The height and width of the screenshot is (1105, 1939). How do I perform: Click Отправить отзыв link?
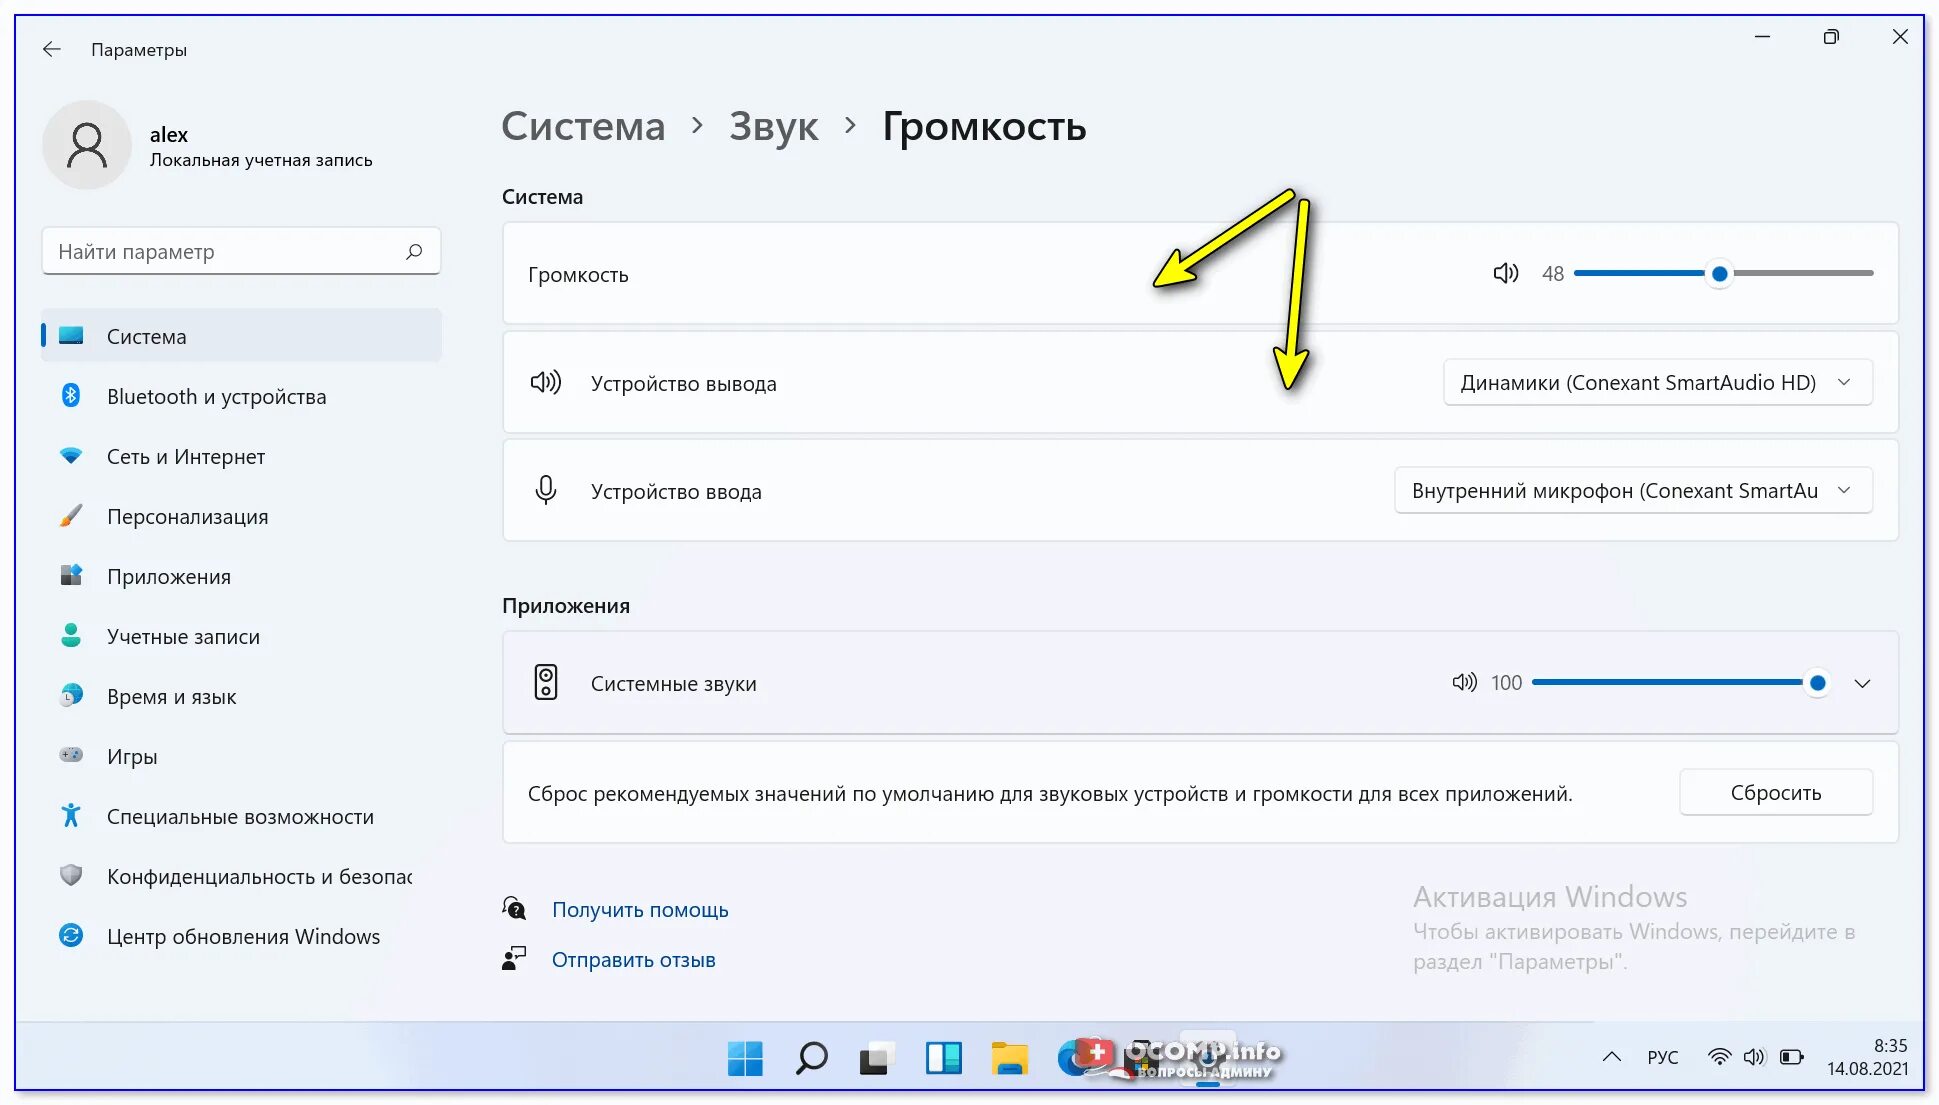click(x=633, y=959)
